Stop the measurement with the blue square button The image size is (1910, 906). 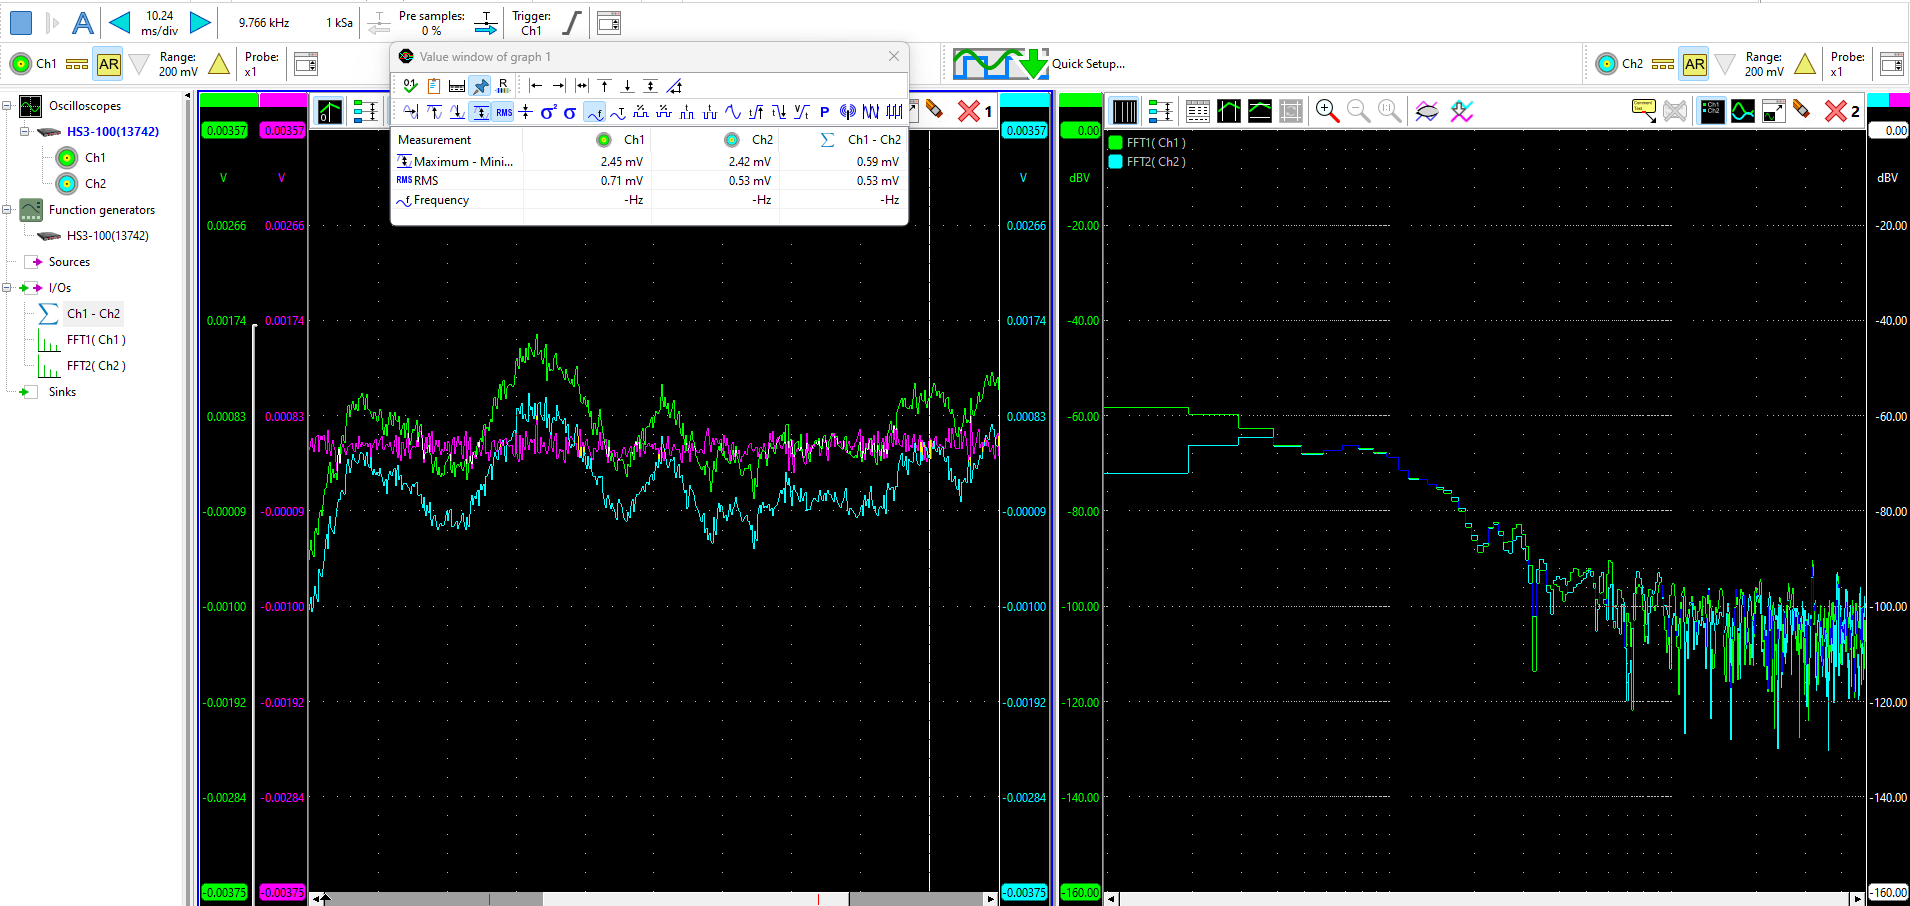21,22
